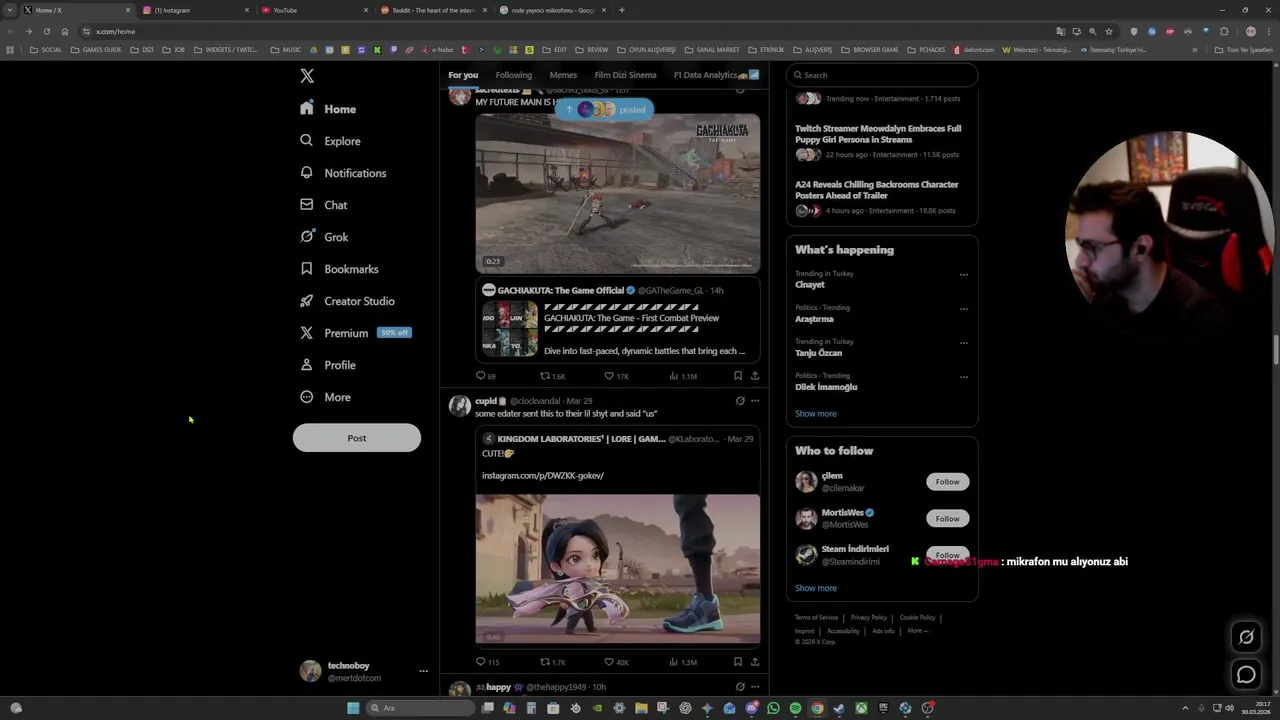Open a new browser tab
This screenshot has width=1280, height=720.
[x=622, y=10]
